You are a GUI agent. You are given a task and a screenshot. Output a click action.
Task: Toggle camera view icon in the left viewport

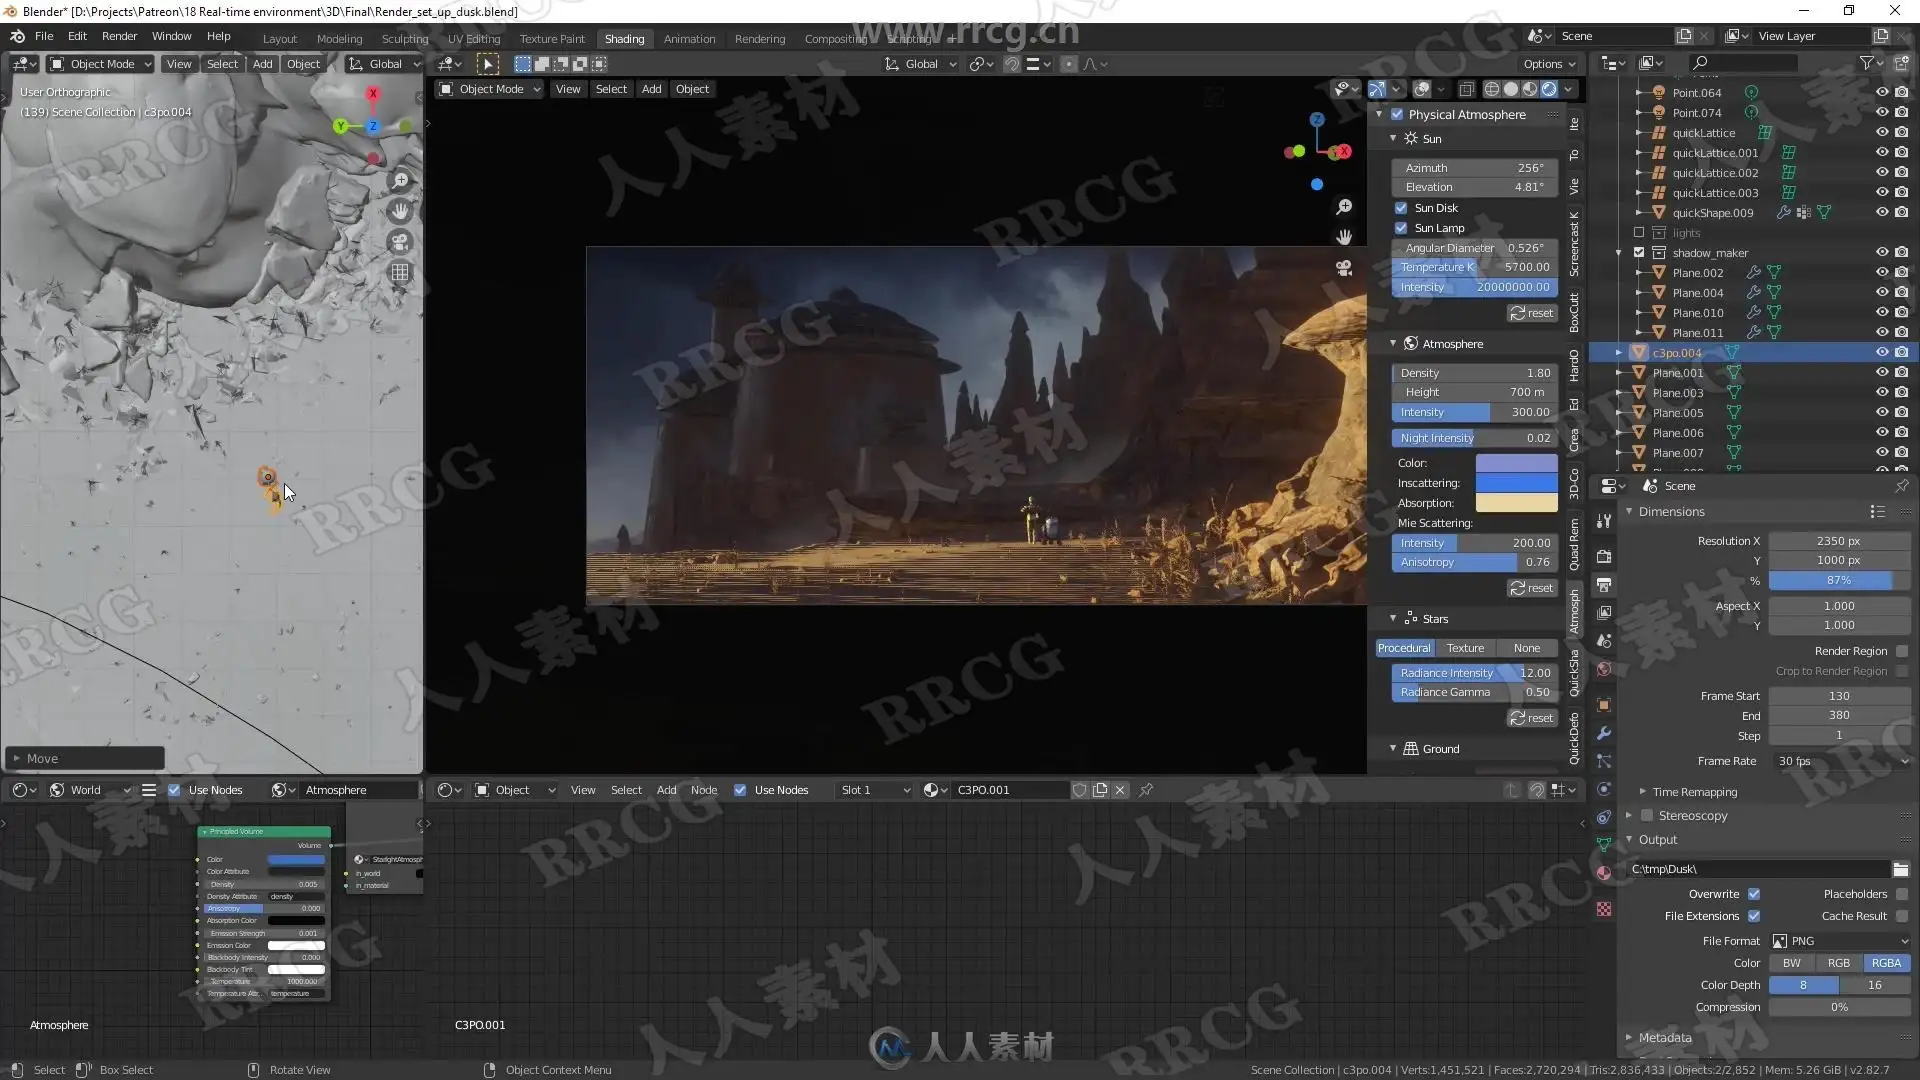pos(400,242)
